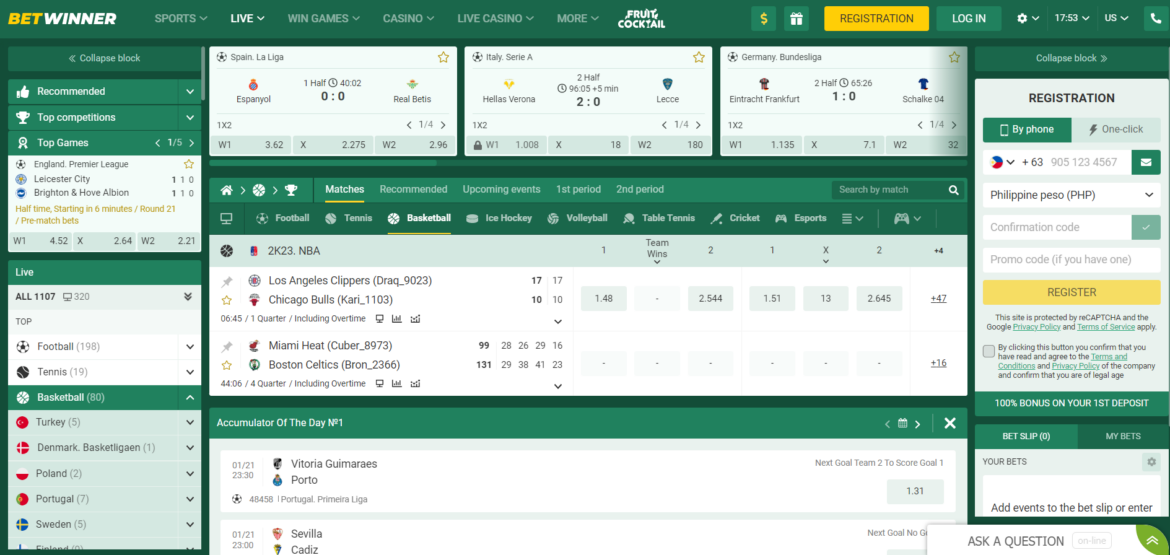
Task: Open the MY BETS tab
Action: [1123, 436]
